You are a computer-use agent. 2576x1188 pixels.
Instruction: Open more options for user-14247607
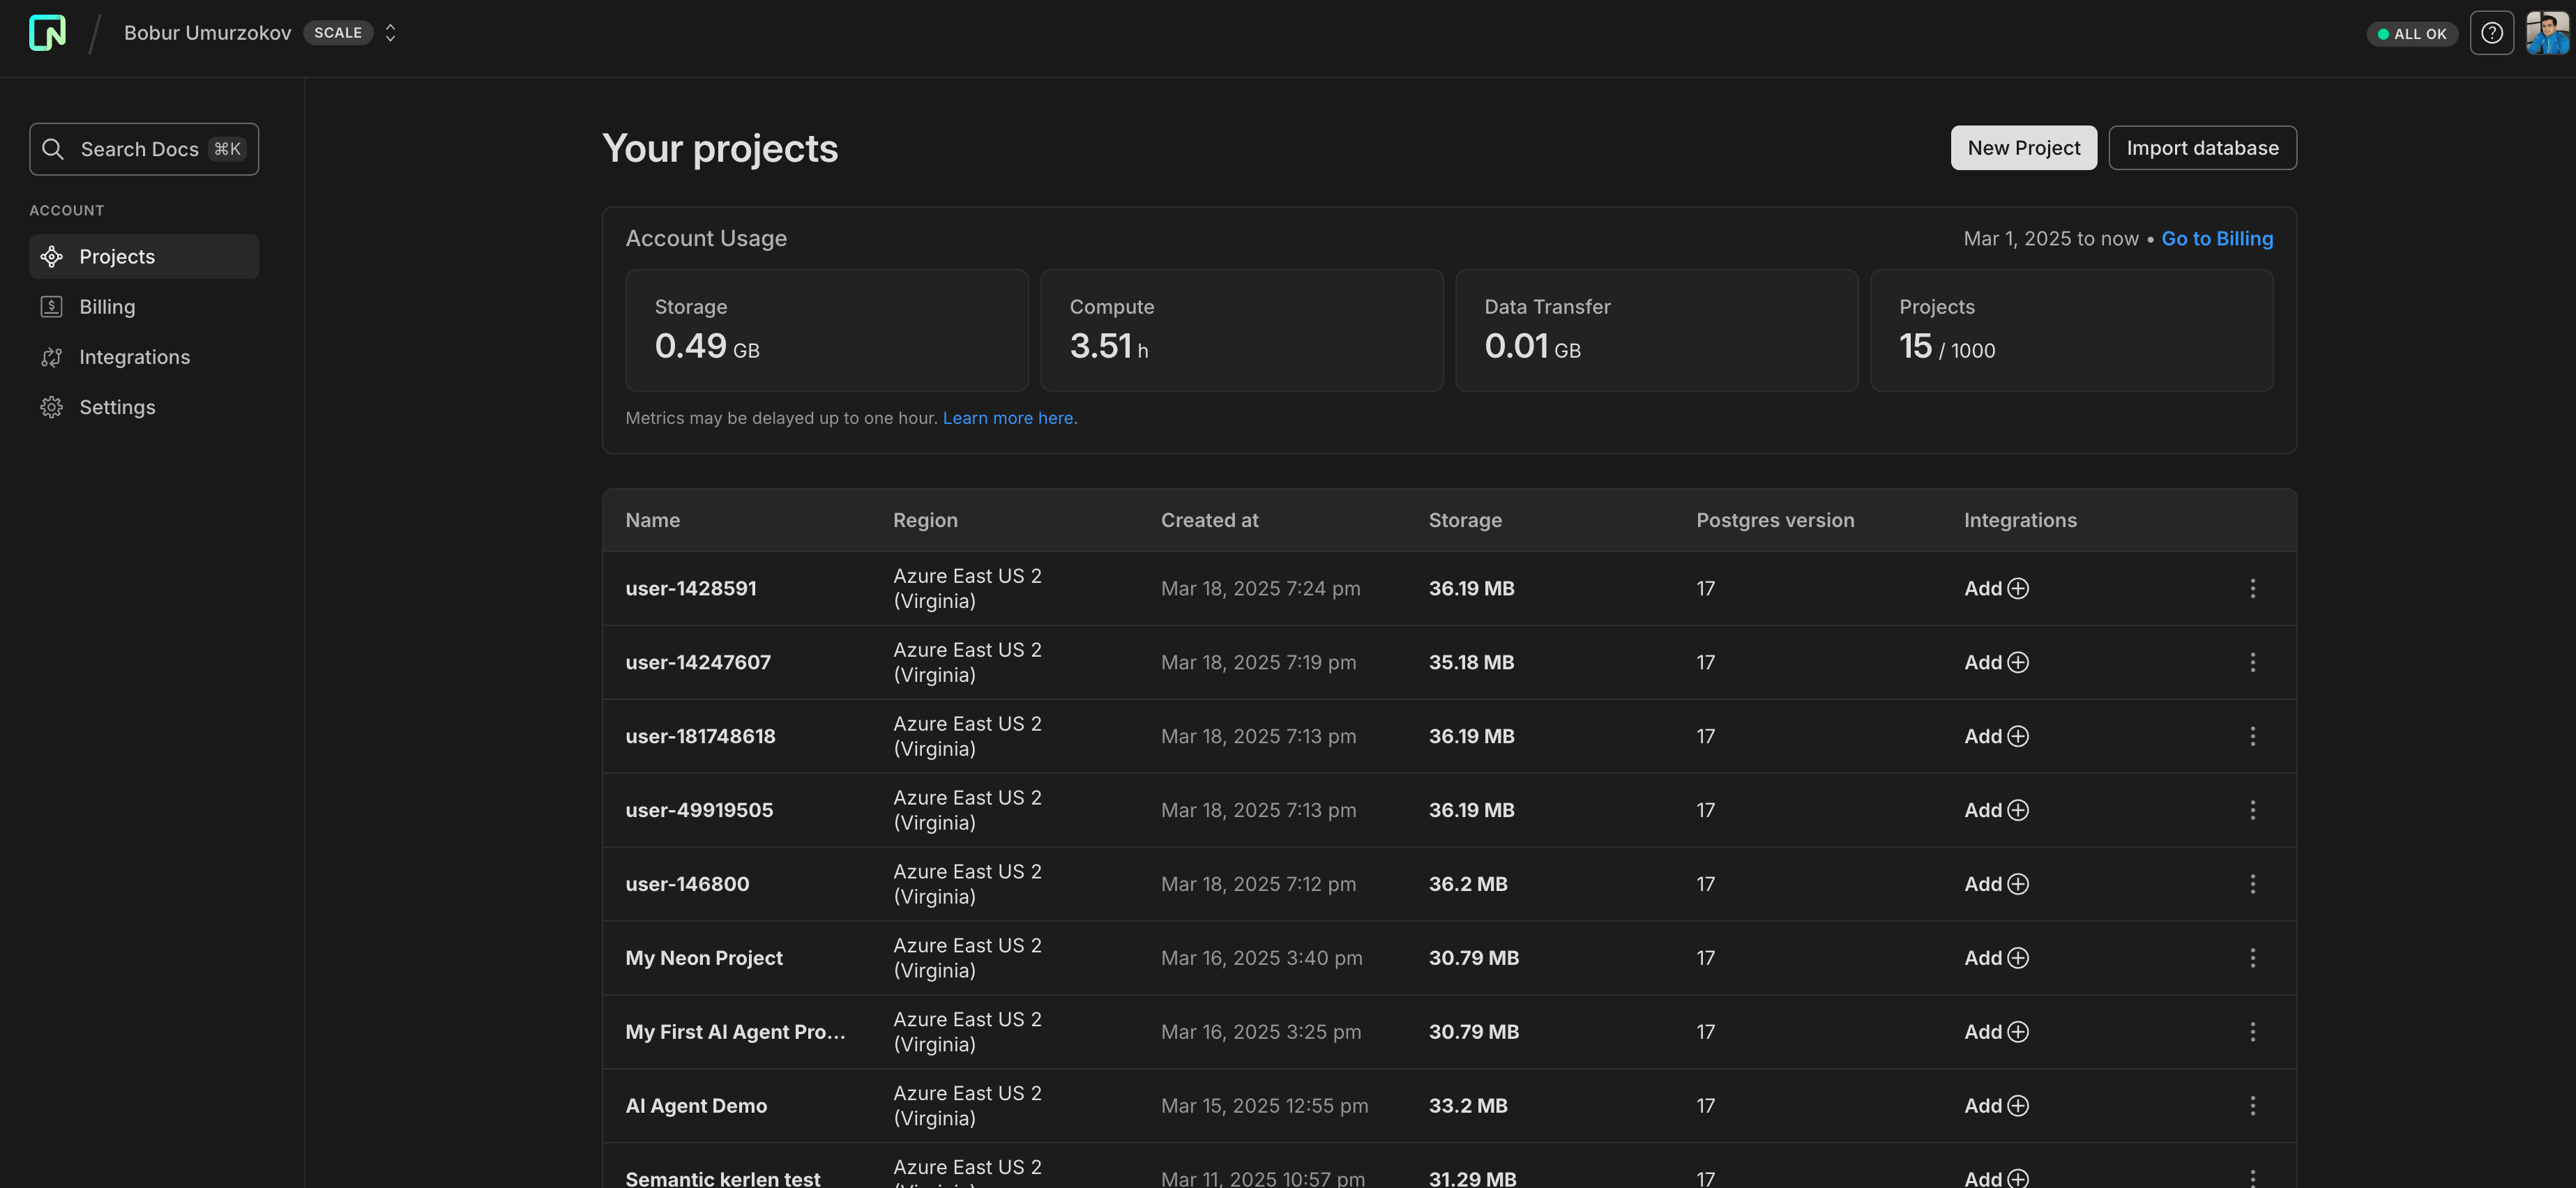coord(2252,663)
